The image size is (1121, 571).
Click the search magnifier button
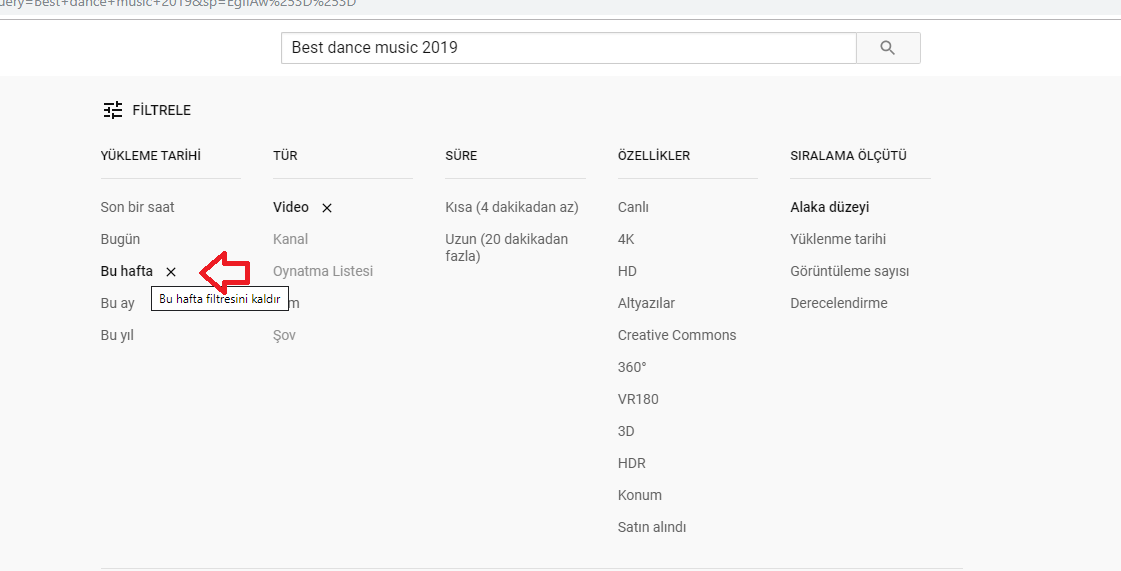pyautogui.click(x=888, y=48)
